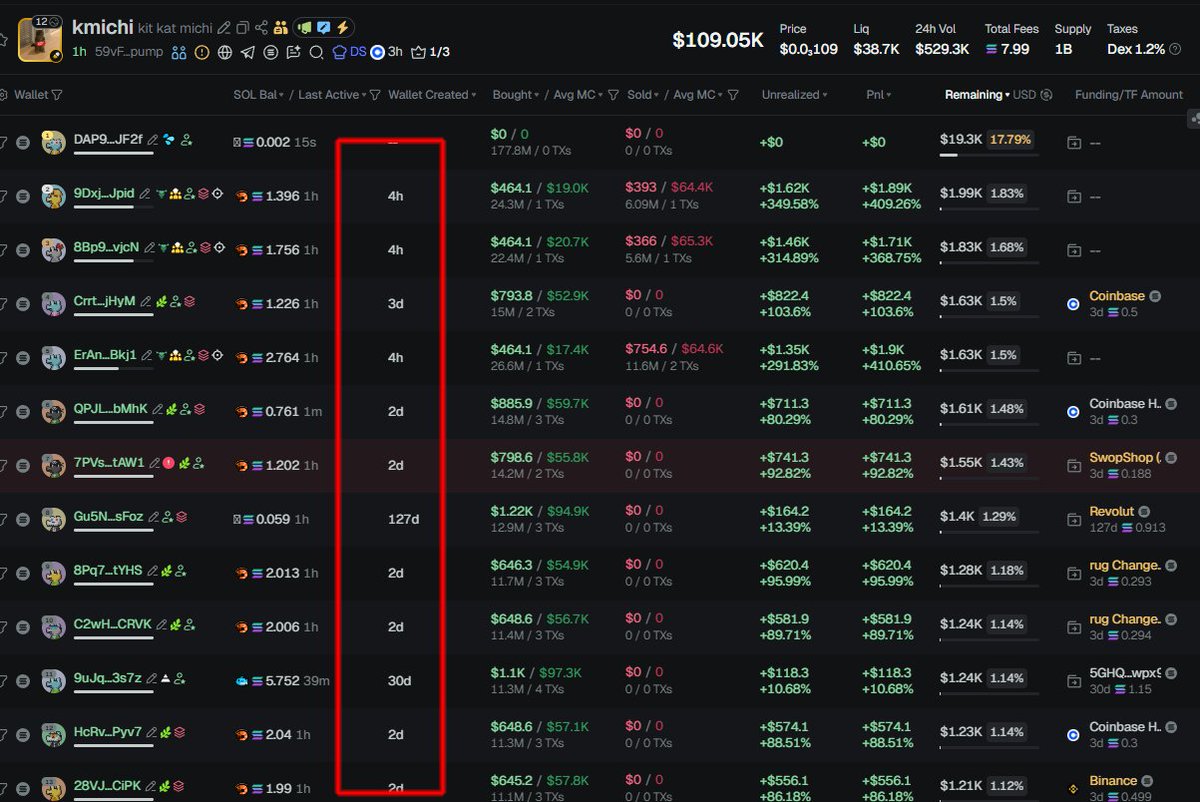Click the magnifier search icon in token header
Screen dimensions: 1200x802
[316, 52]
